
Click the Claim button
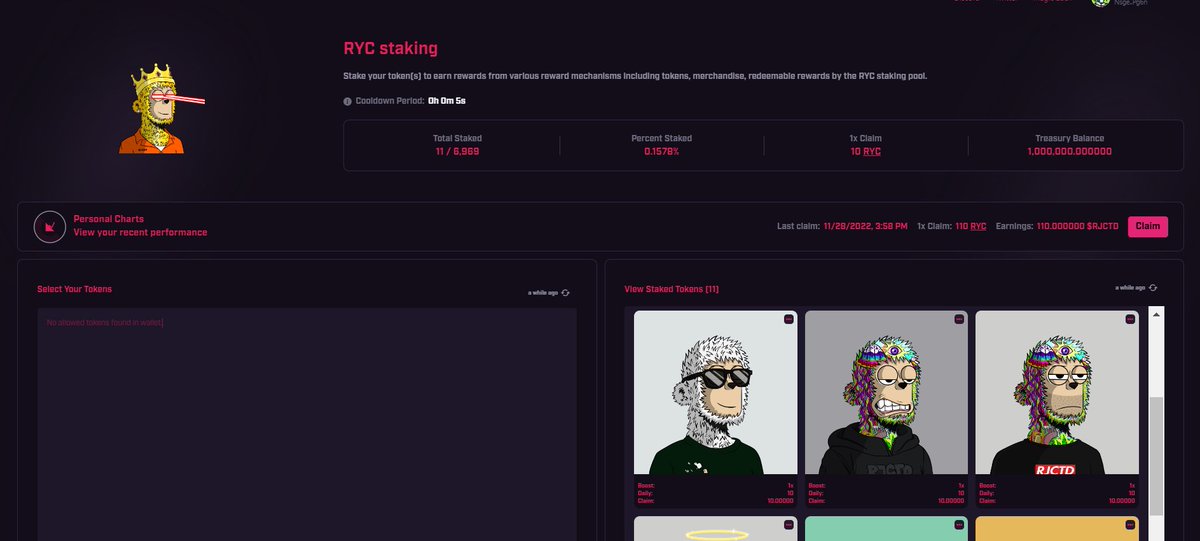click(1148, 226)
